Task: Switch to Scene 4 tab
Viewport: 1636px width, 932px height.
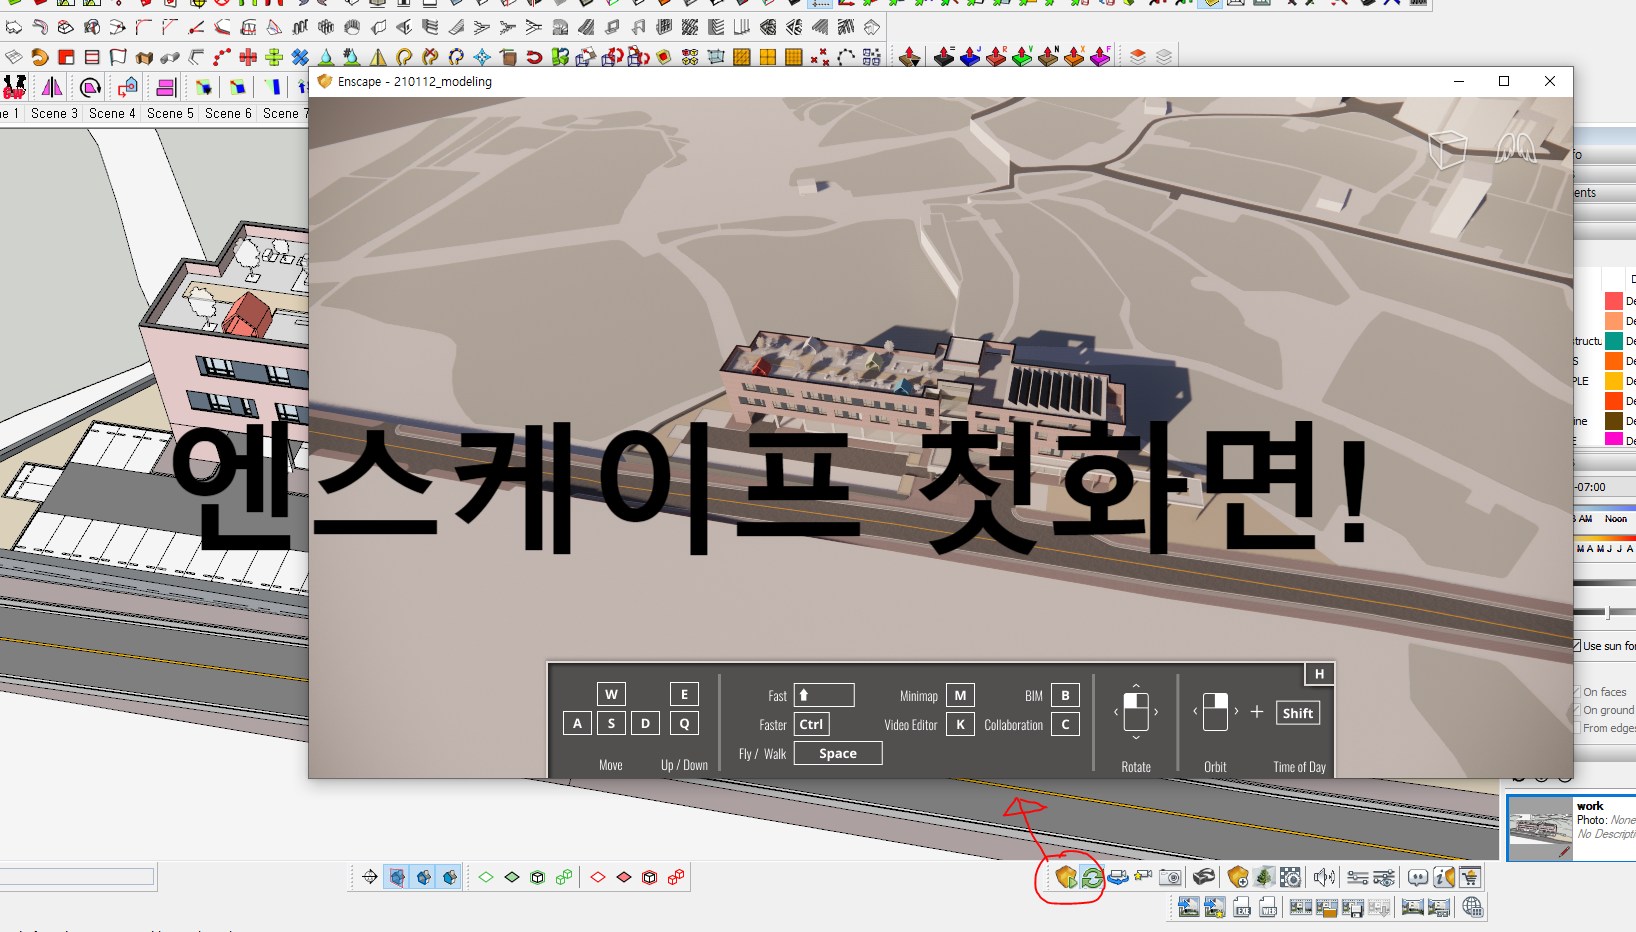Action: tap(112, 113)
